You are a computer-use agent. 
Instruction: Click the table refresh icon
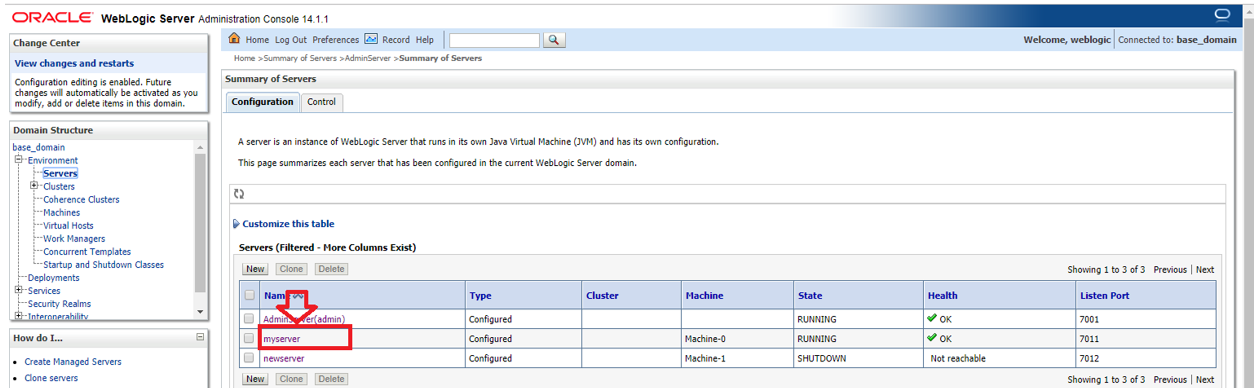pos(239,194)
